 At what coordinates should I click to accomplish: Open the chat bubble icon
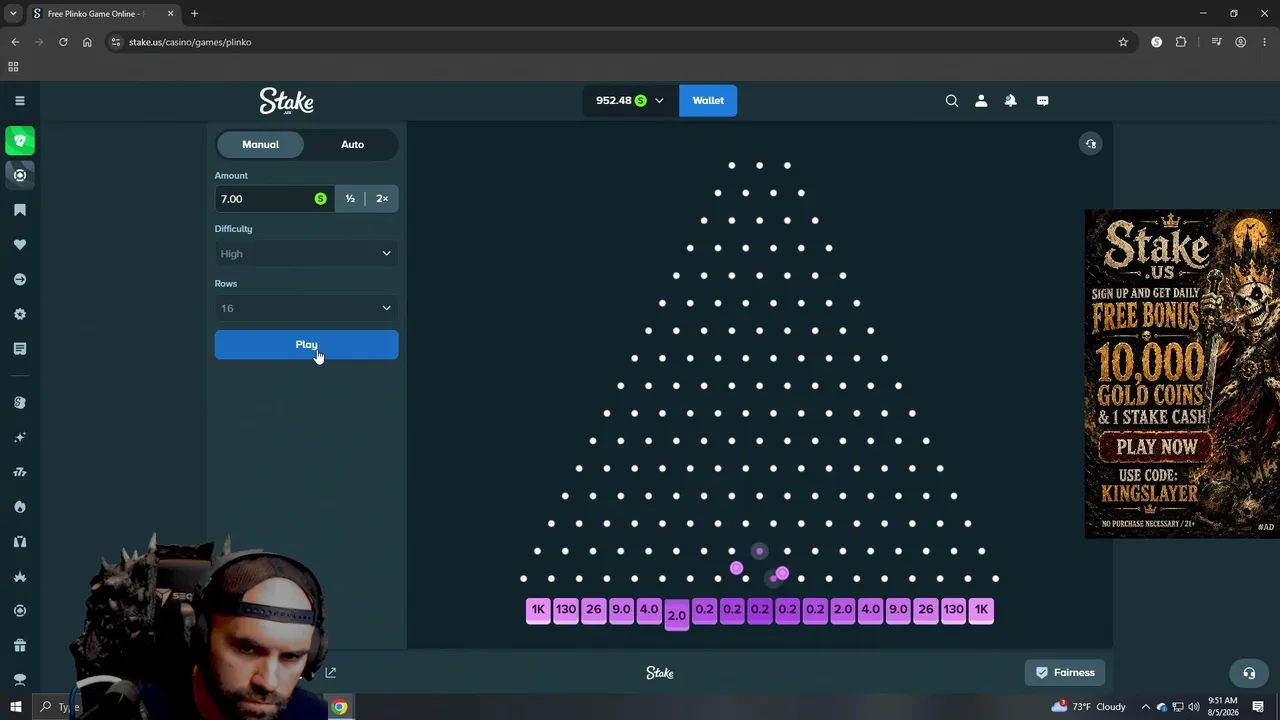point(1042,100)
